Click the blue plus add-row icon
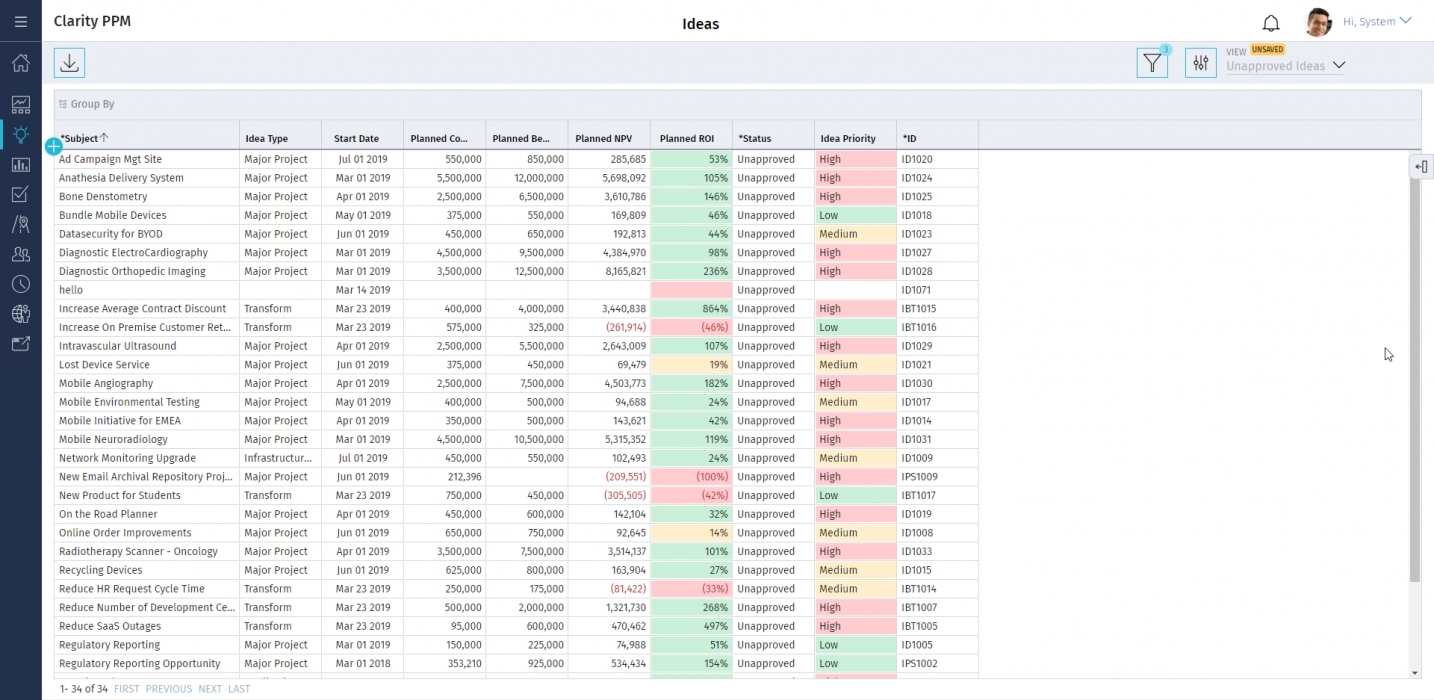The image size is (1434, 700). pos(54,146)
